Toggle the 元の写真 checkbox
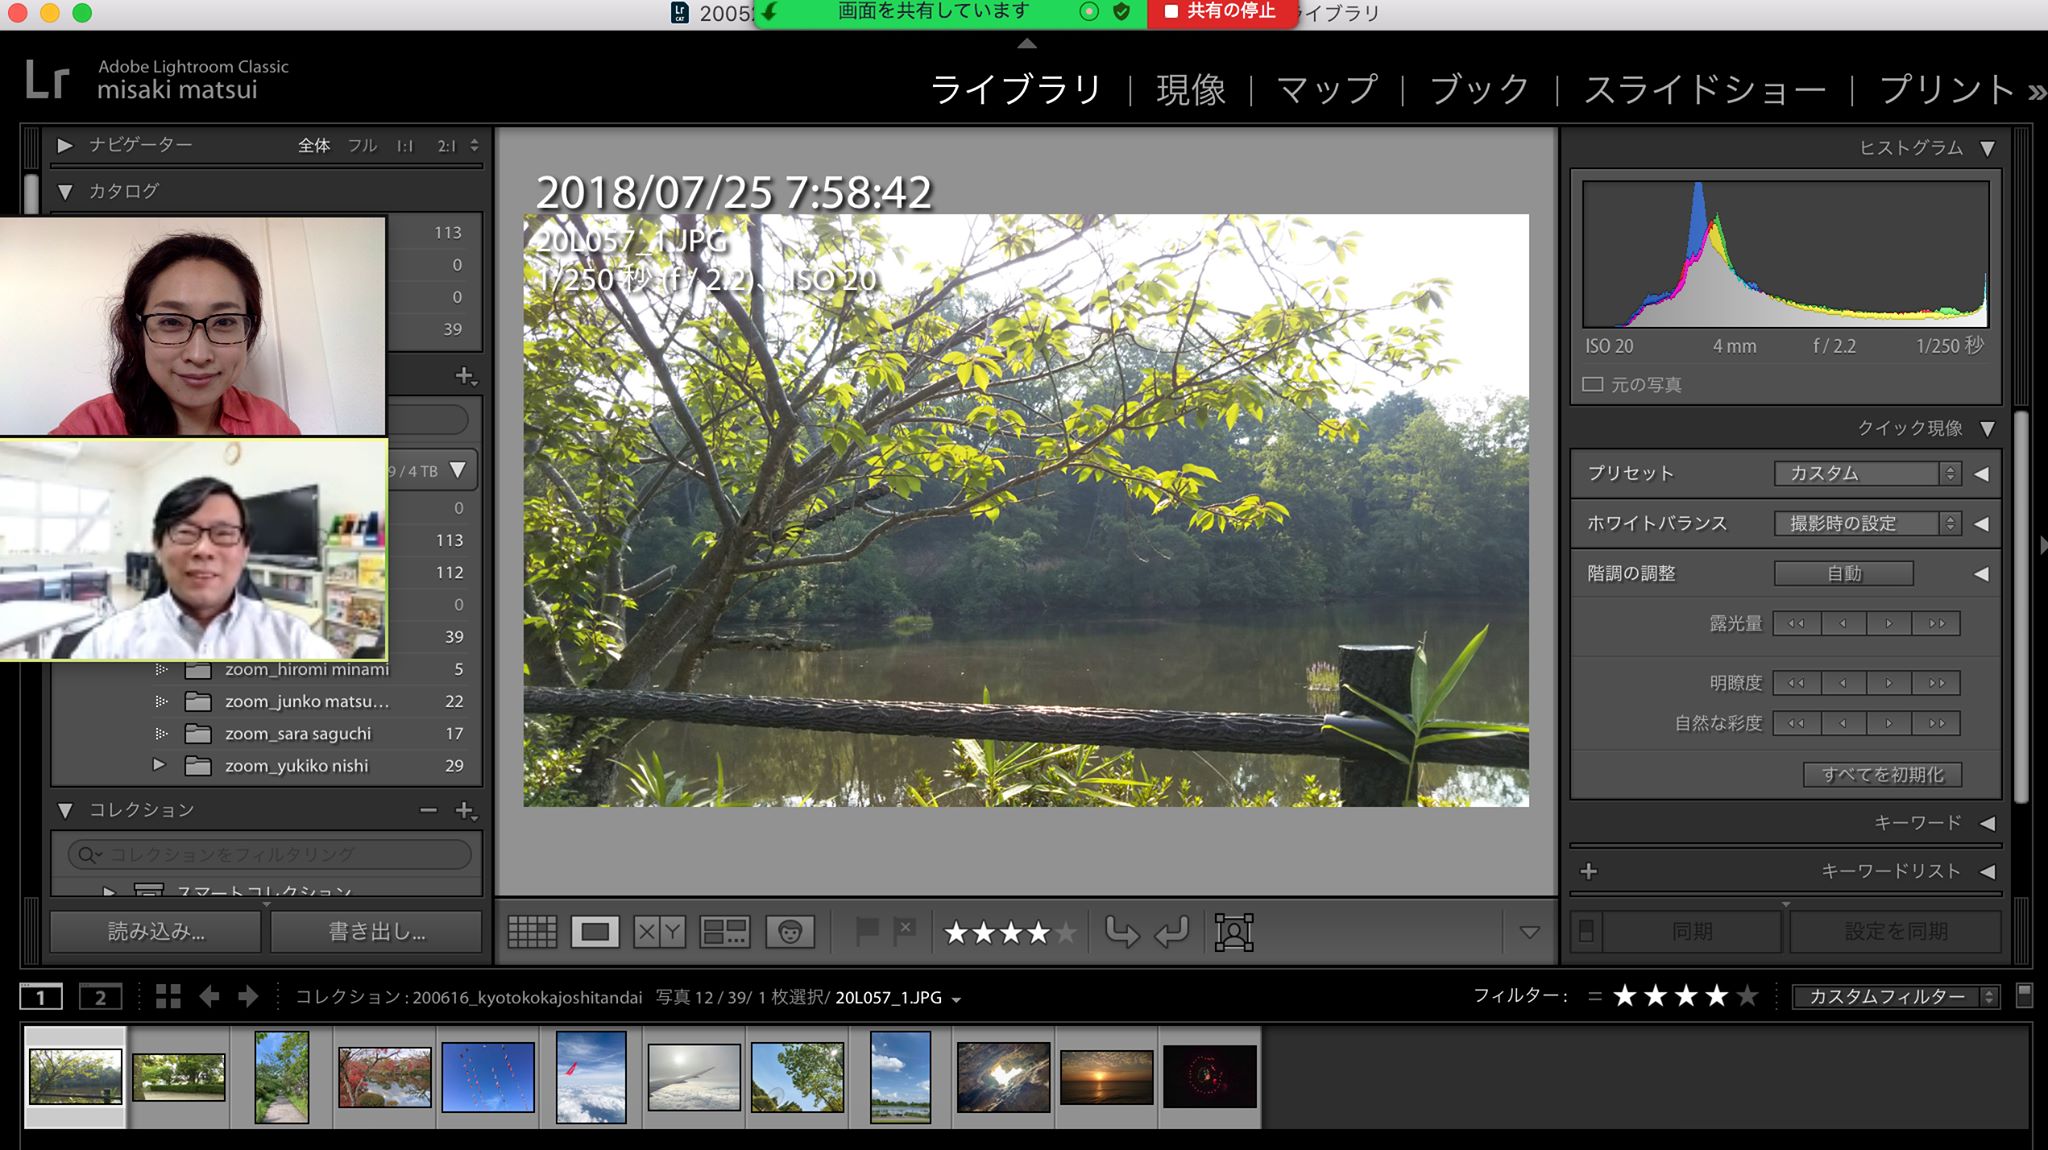 [1593, 384]
